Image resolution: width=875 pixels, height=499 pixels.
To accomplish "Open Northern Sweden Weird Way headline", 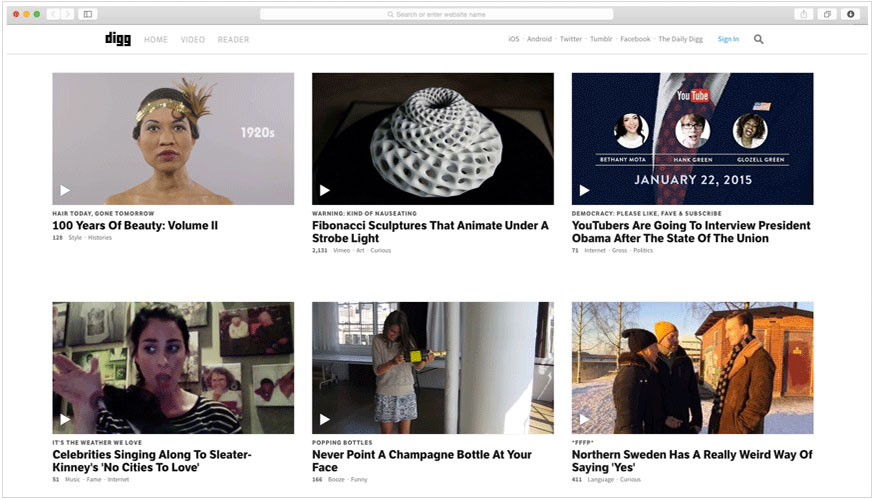I will [692, 460].
